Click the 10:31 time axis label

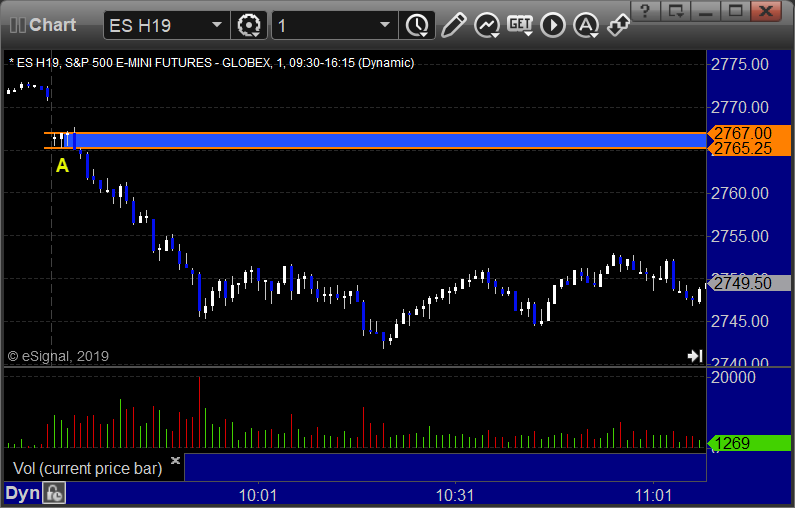click(455, 495)
